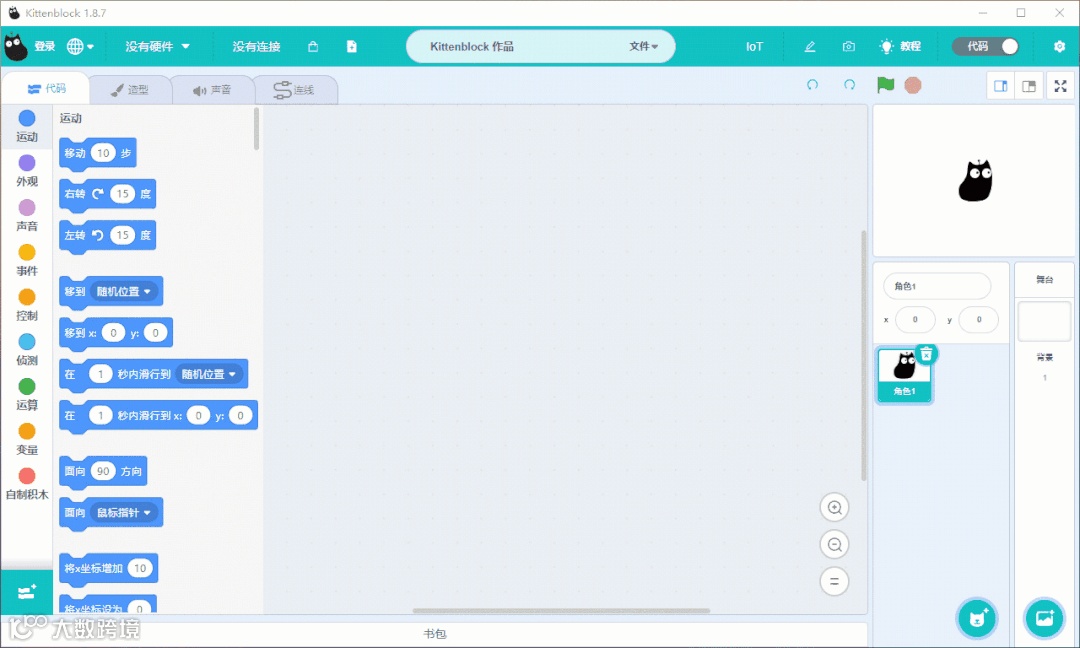This screenshot has width=1080, height=648.
Task: Select the 运算 operators category
Action: click(x=27, y=395)
